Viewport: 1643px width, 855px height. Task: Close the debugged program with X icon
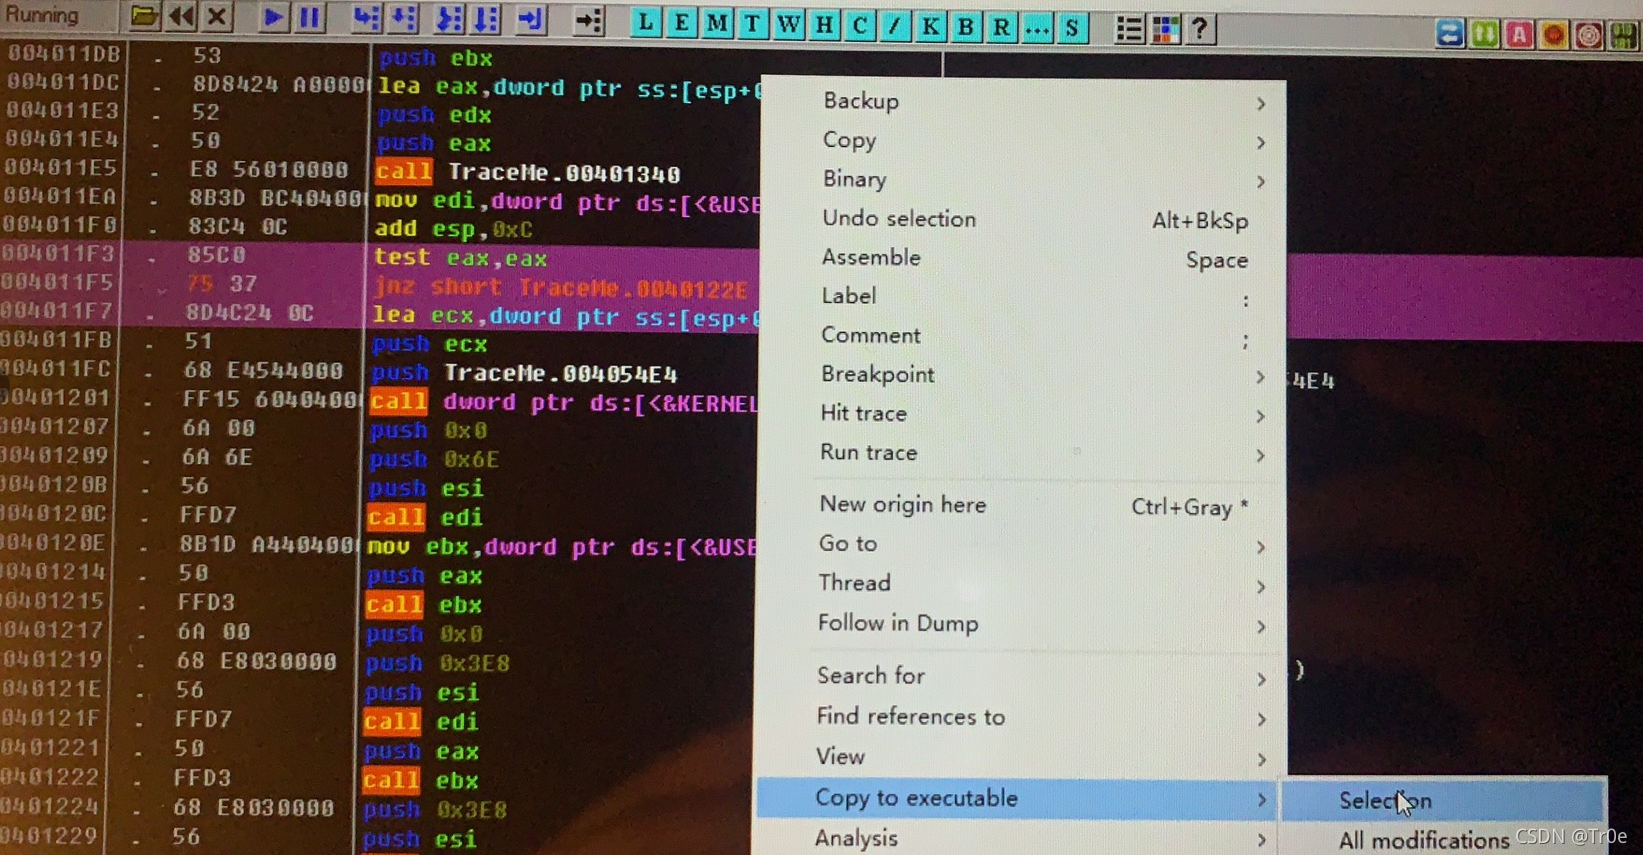[x=216, y=17]
